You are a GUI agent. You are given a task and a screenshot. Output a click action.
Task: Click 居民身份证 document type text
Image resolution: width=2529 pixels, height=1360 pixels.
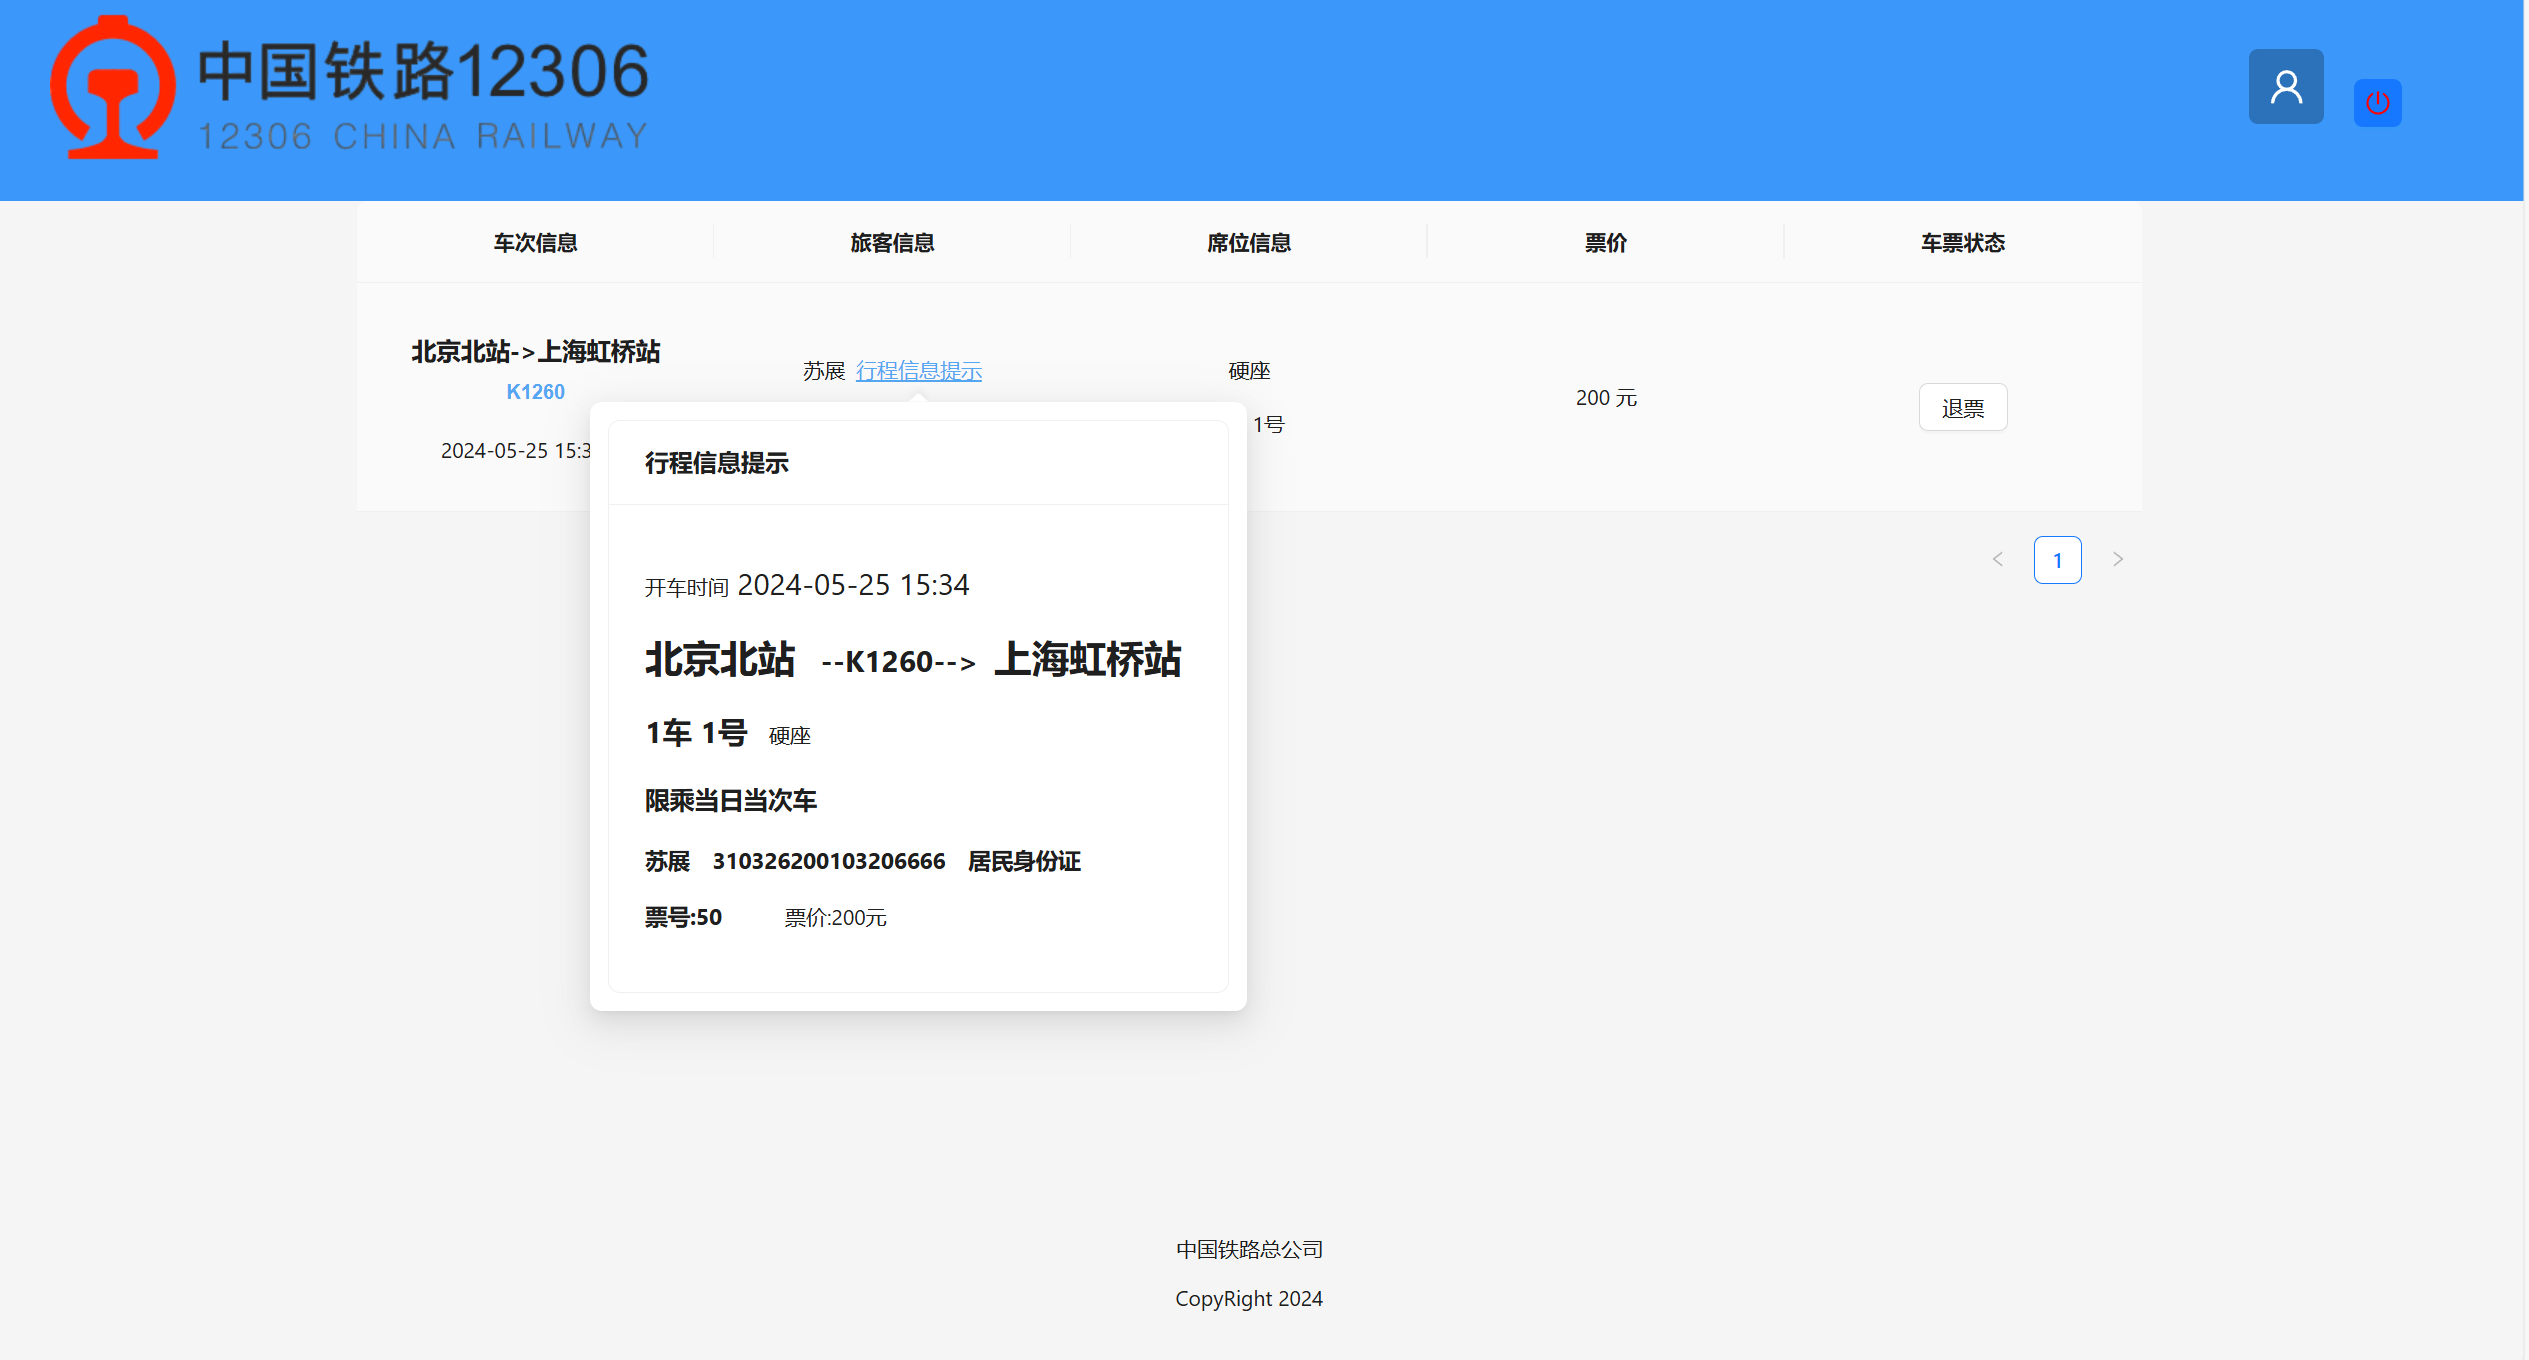point(1024,862)
